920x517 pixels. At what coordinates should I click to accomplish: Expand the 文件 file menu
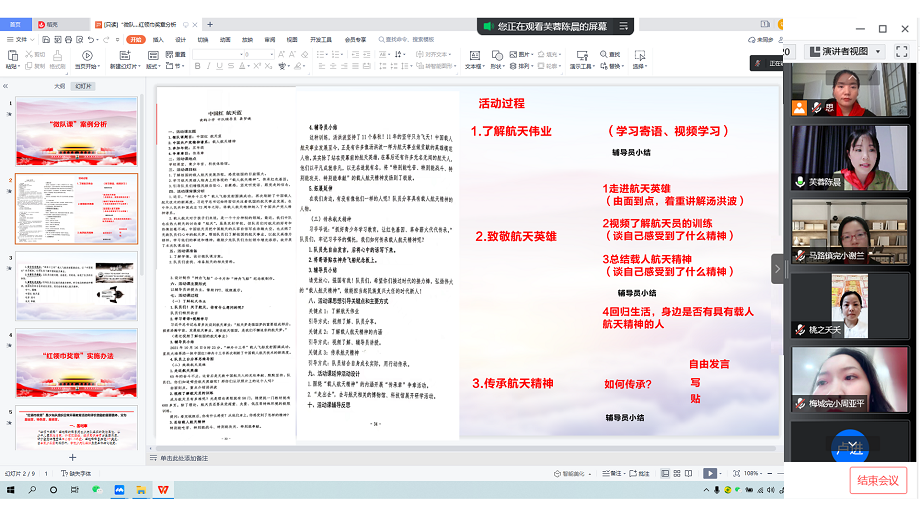(19, 40)
